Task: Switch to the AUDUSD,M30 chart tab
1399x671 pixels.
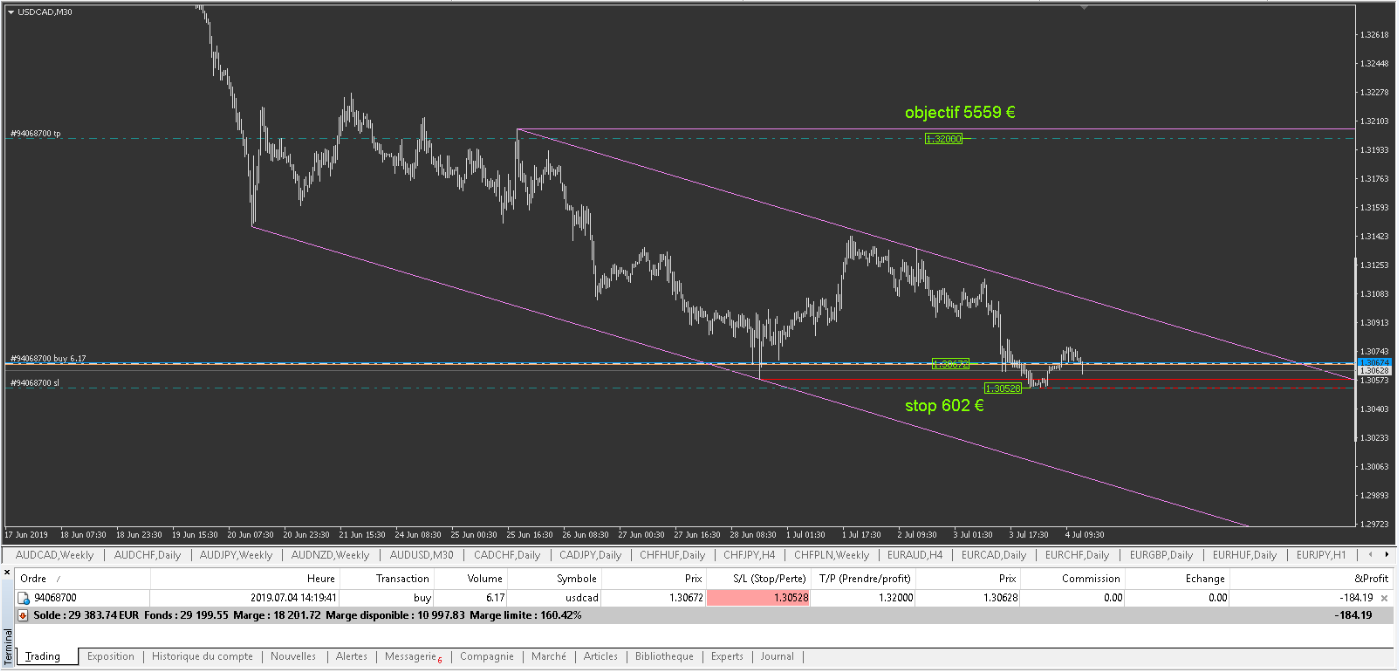Action: pyautogui.click(x=421, y=554)
